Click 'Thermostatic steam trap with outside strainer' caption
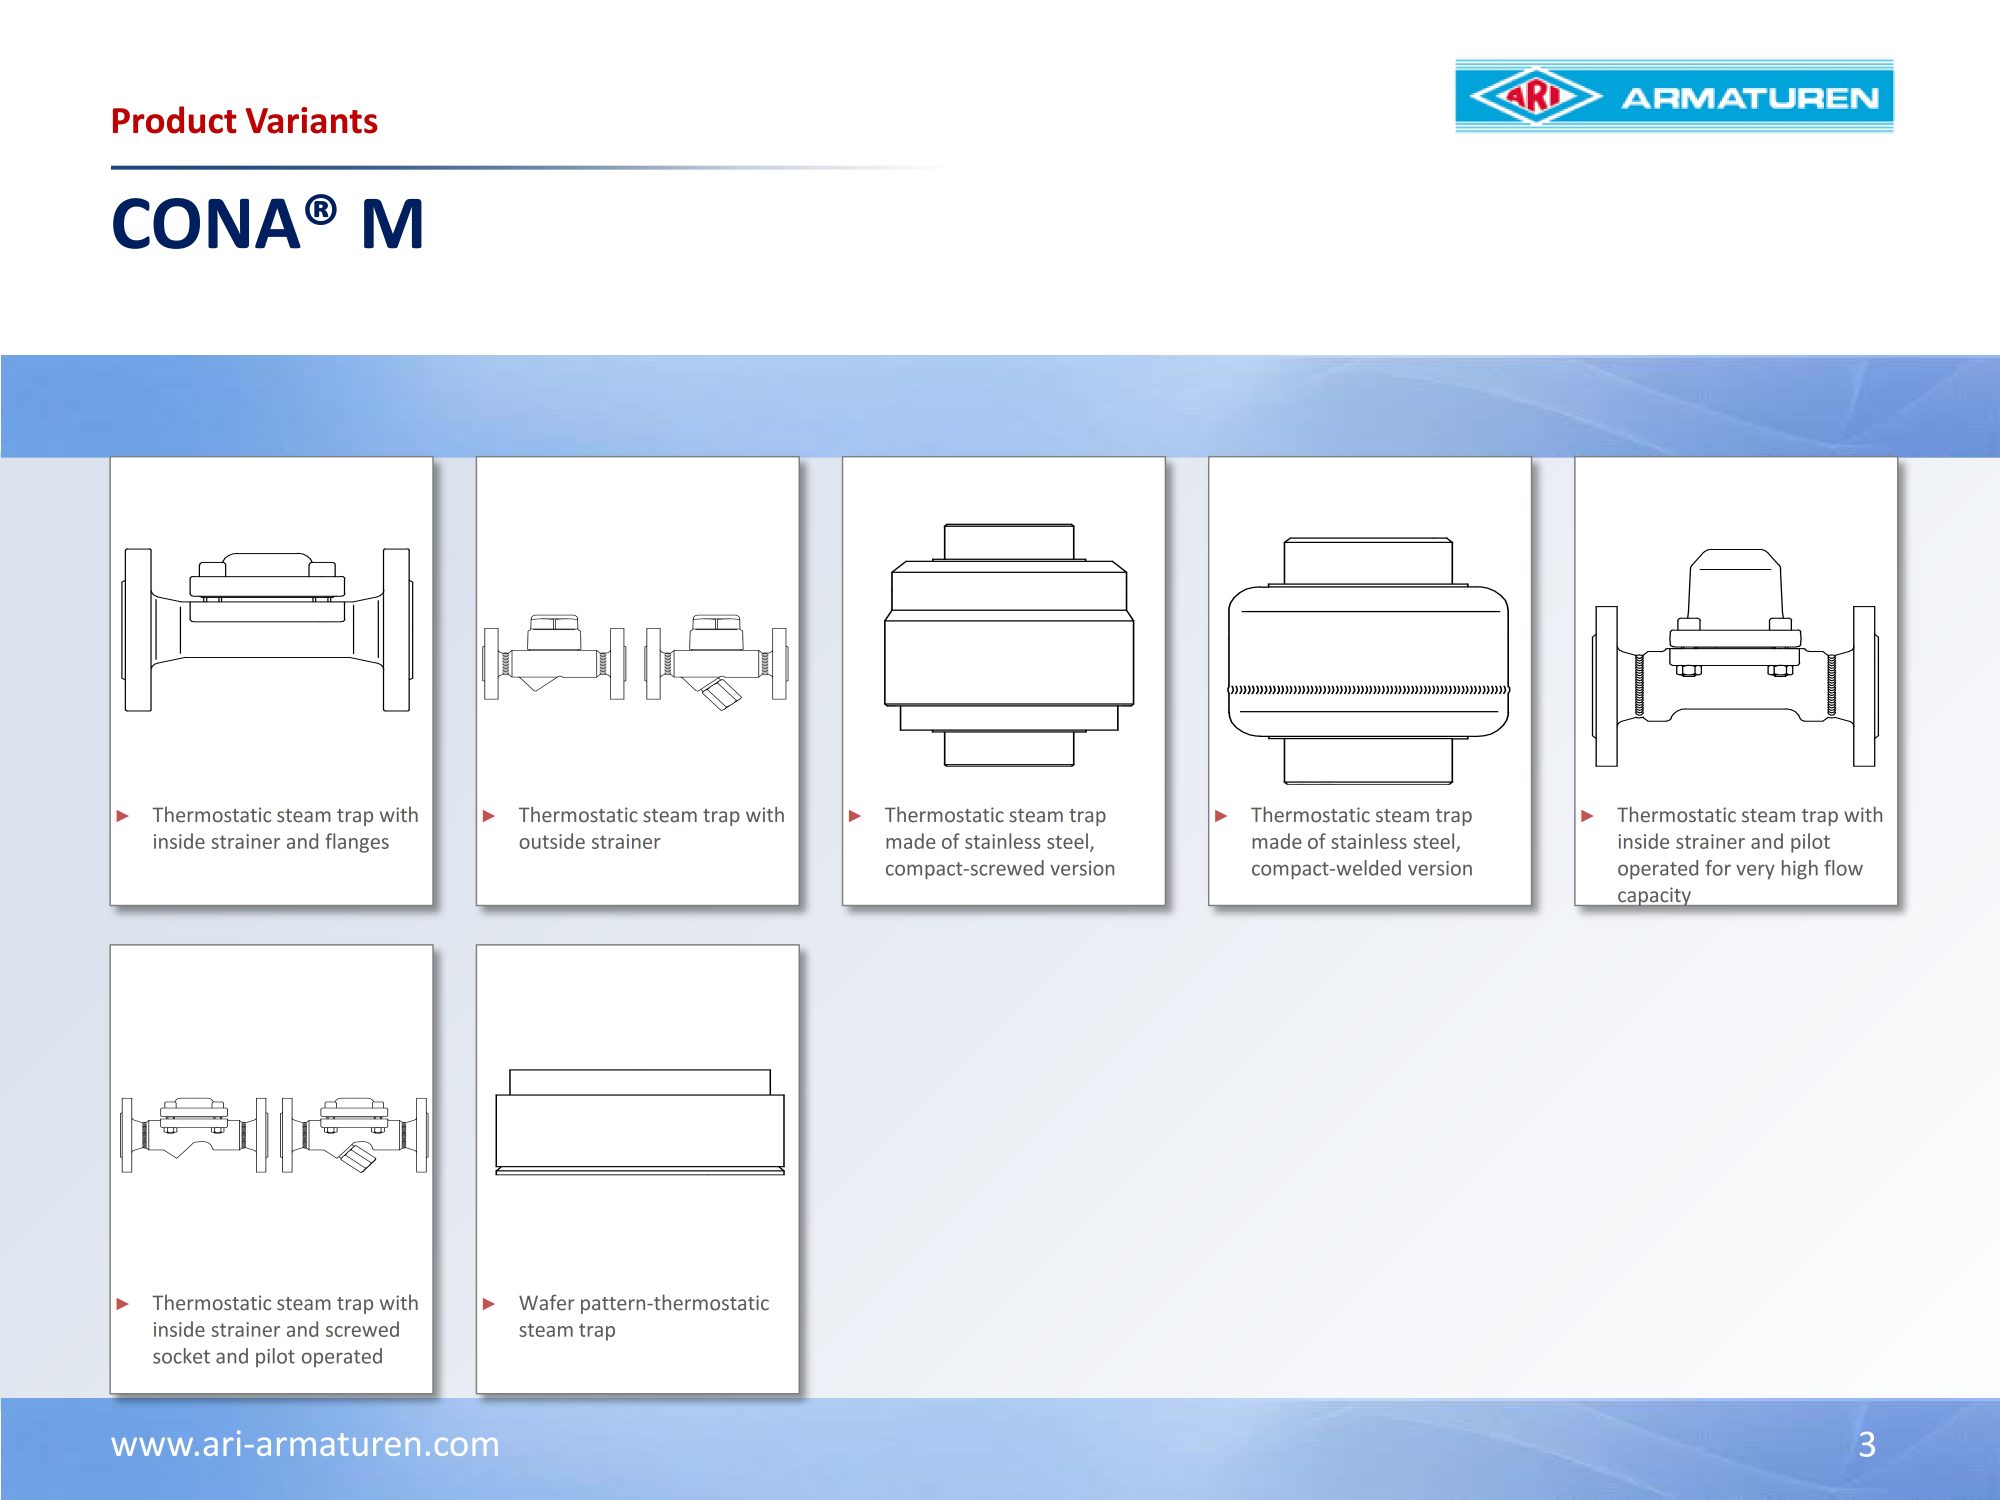 coord(651,828)
